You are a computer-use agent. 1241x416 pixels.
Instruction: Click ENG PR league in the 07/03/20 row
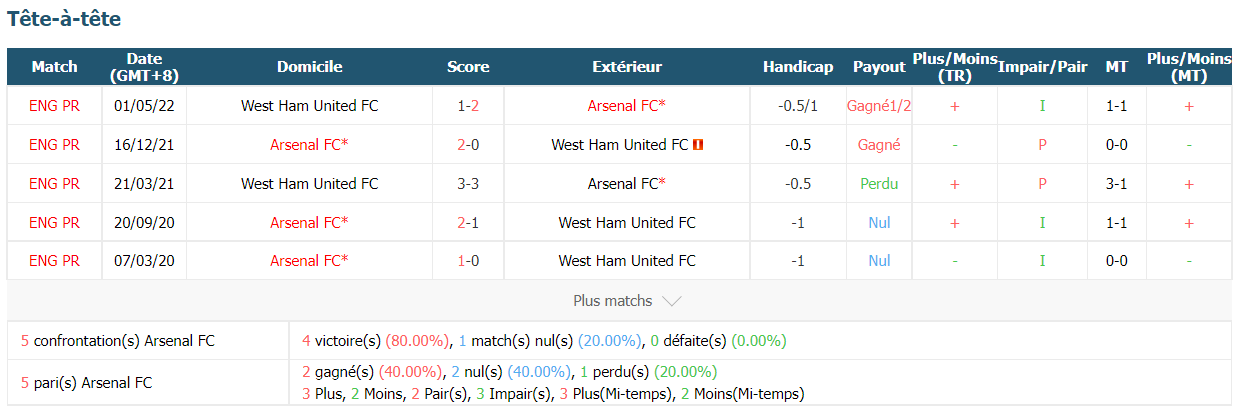[54, 261]
